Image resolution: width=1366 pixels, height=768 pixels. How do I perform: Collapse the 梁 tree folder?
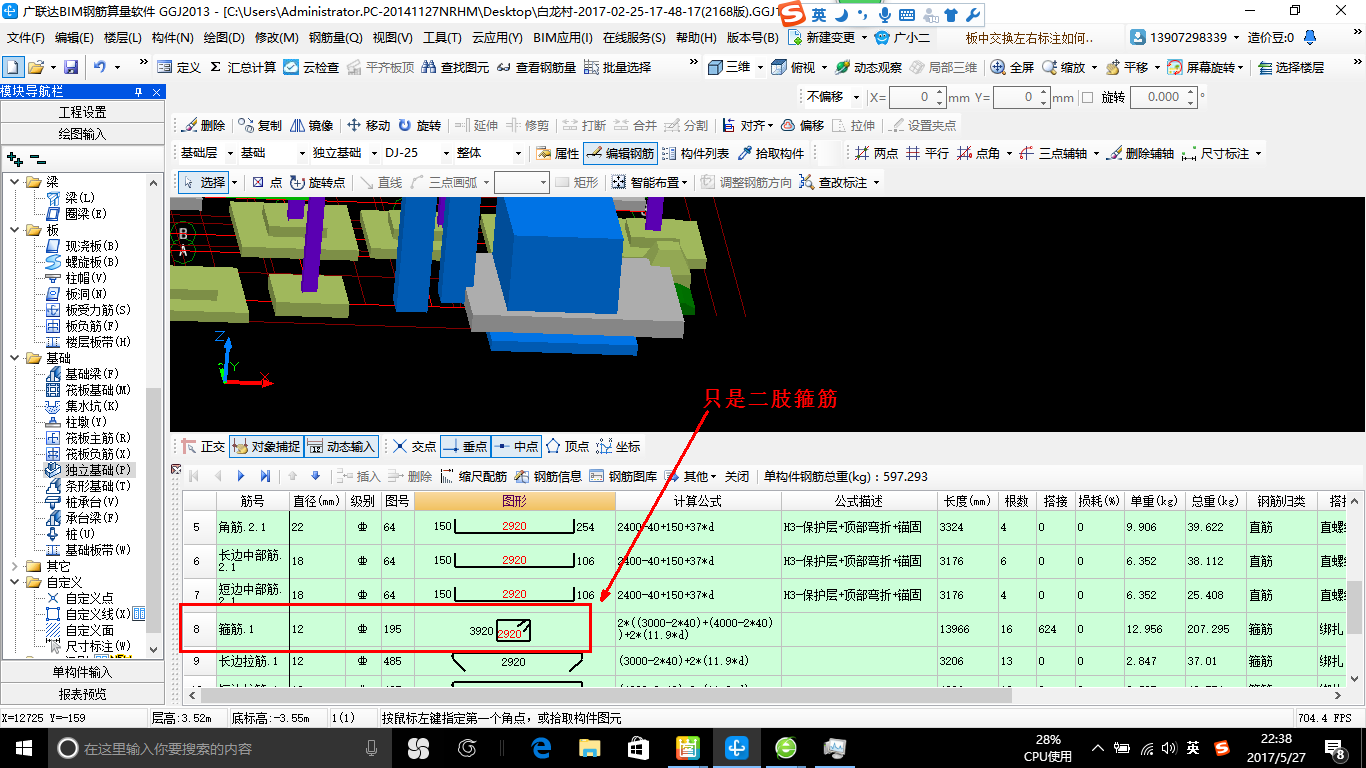(x=14, y=182)
